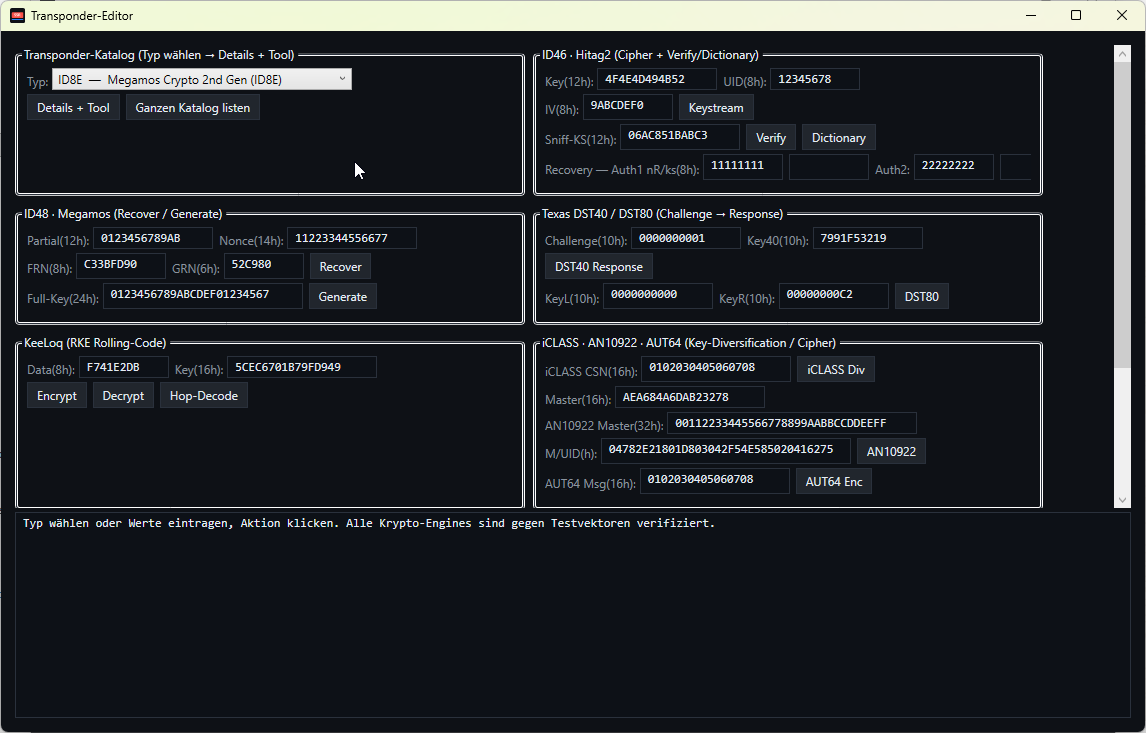Screen dimensions: 1146x733
Task: Click the KeyL(10h) input field
Action: click(658, 296)
